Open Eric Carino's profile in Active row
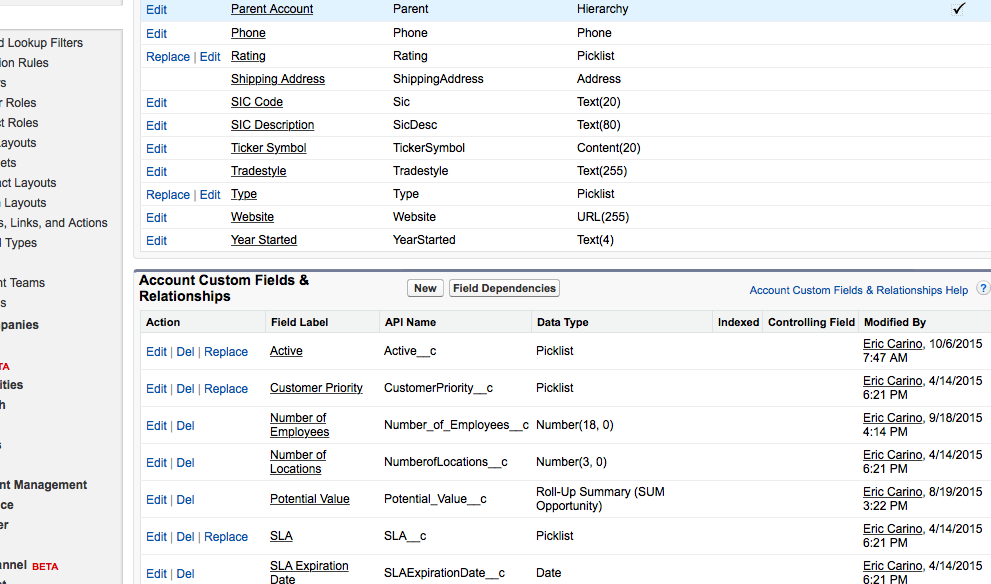This screenshot has width=991, height=584. tap(893, 344)
